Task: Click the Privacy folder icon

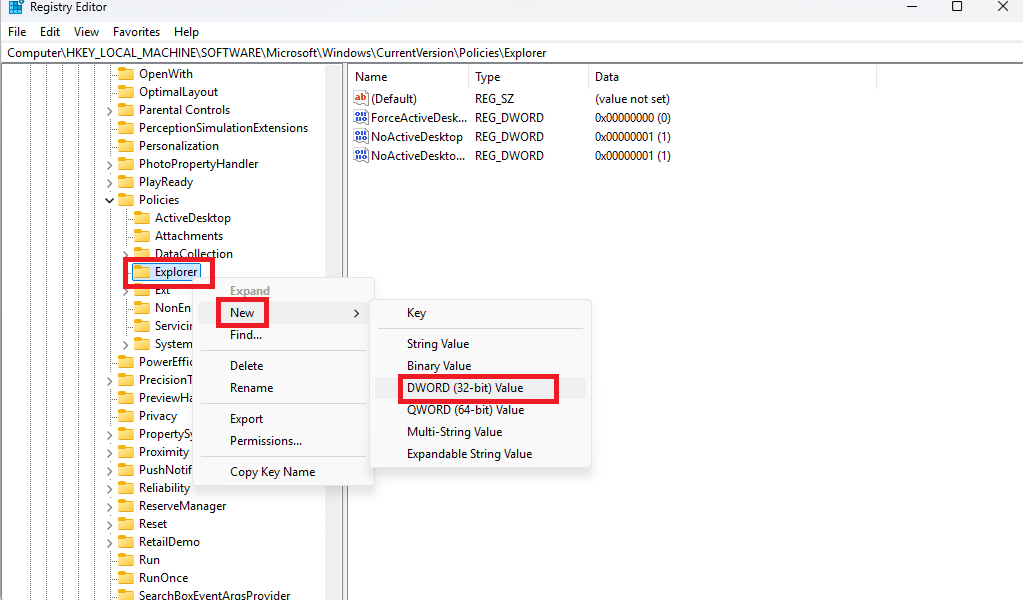Action: coord(126,416)
